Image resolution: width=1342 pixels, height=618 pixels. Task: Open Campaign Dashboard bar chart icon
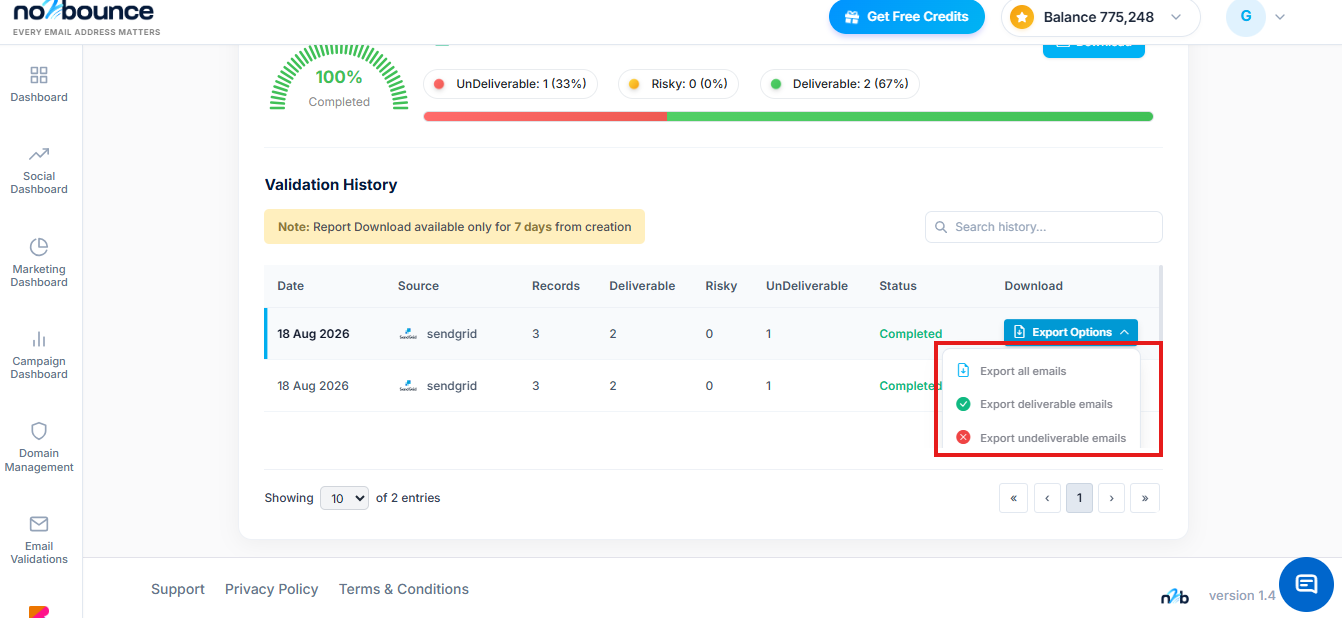[39, 339]
